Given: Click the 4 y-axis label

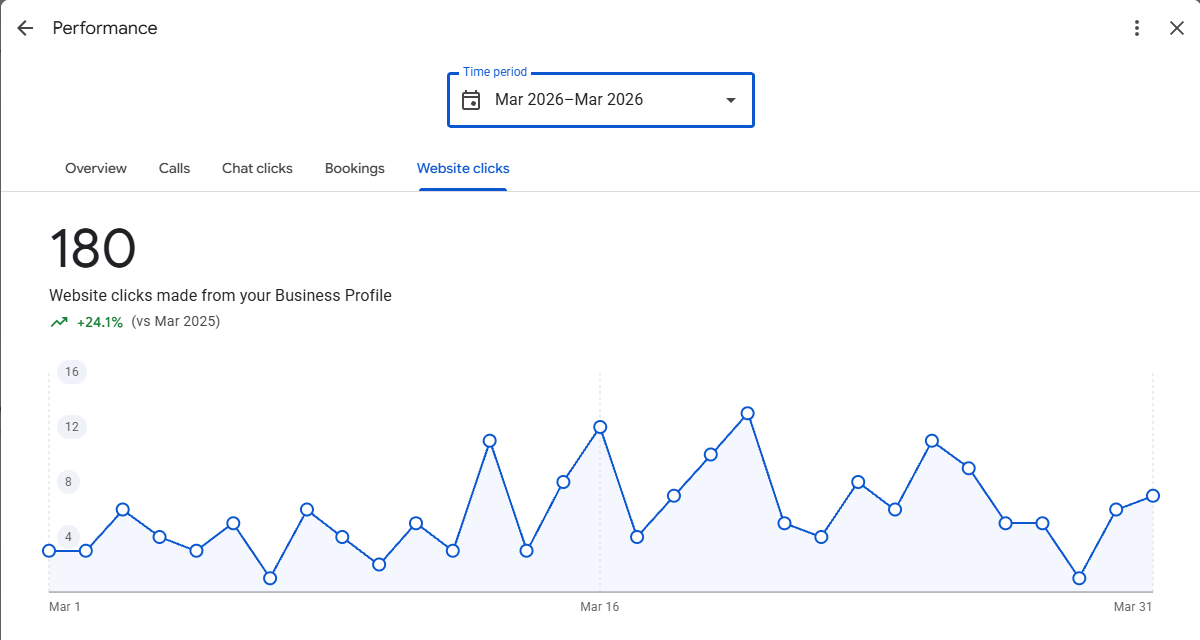Looking at the screenshot, I should pos(69,537).
